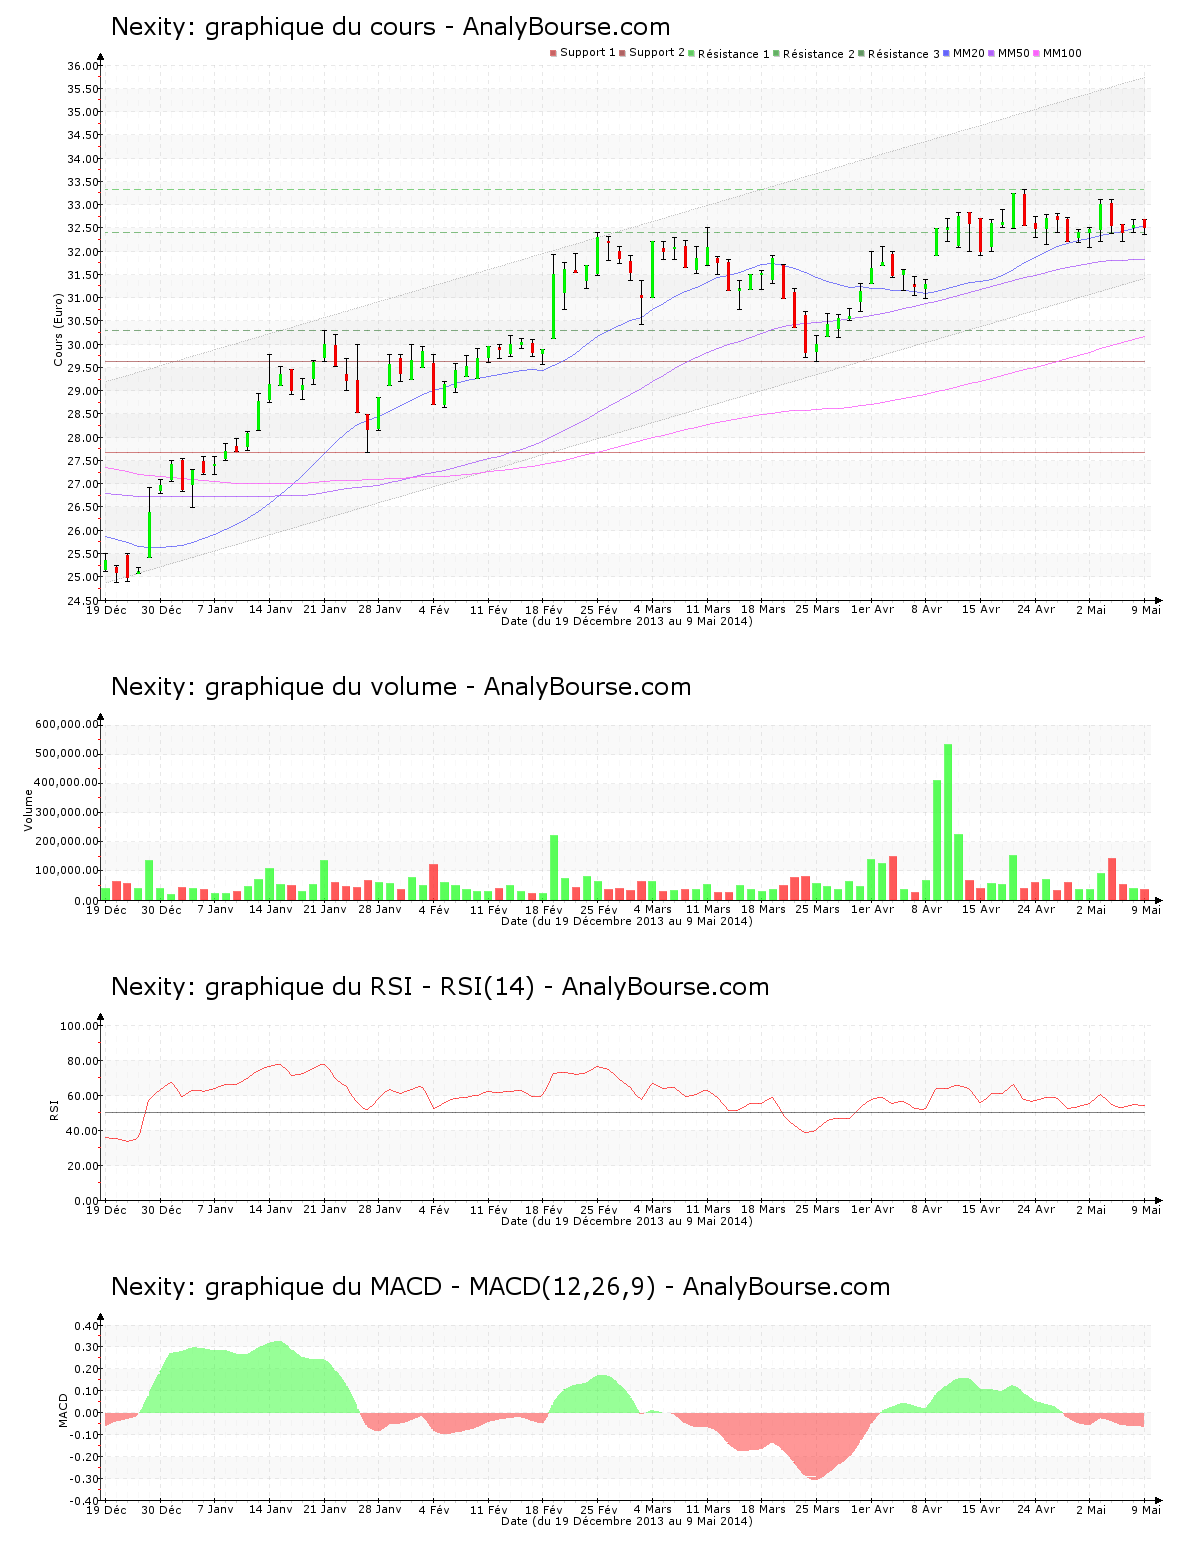Click the 30.00 value on price axis
Screen dimensions: 1200x1550
[x=83, y=345]
